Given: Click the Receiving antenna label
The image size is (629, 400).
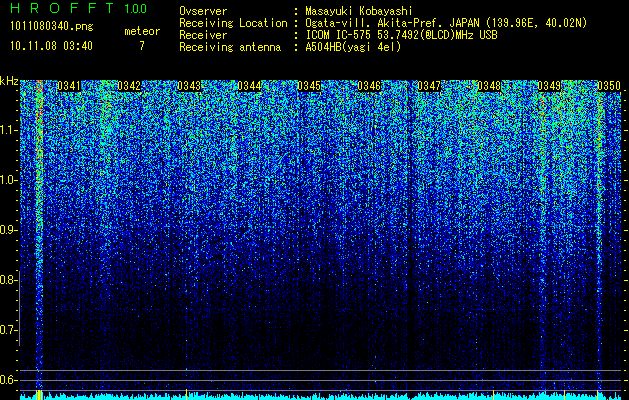Looking at the screenshot, I should [230, 47].
